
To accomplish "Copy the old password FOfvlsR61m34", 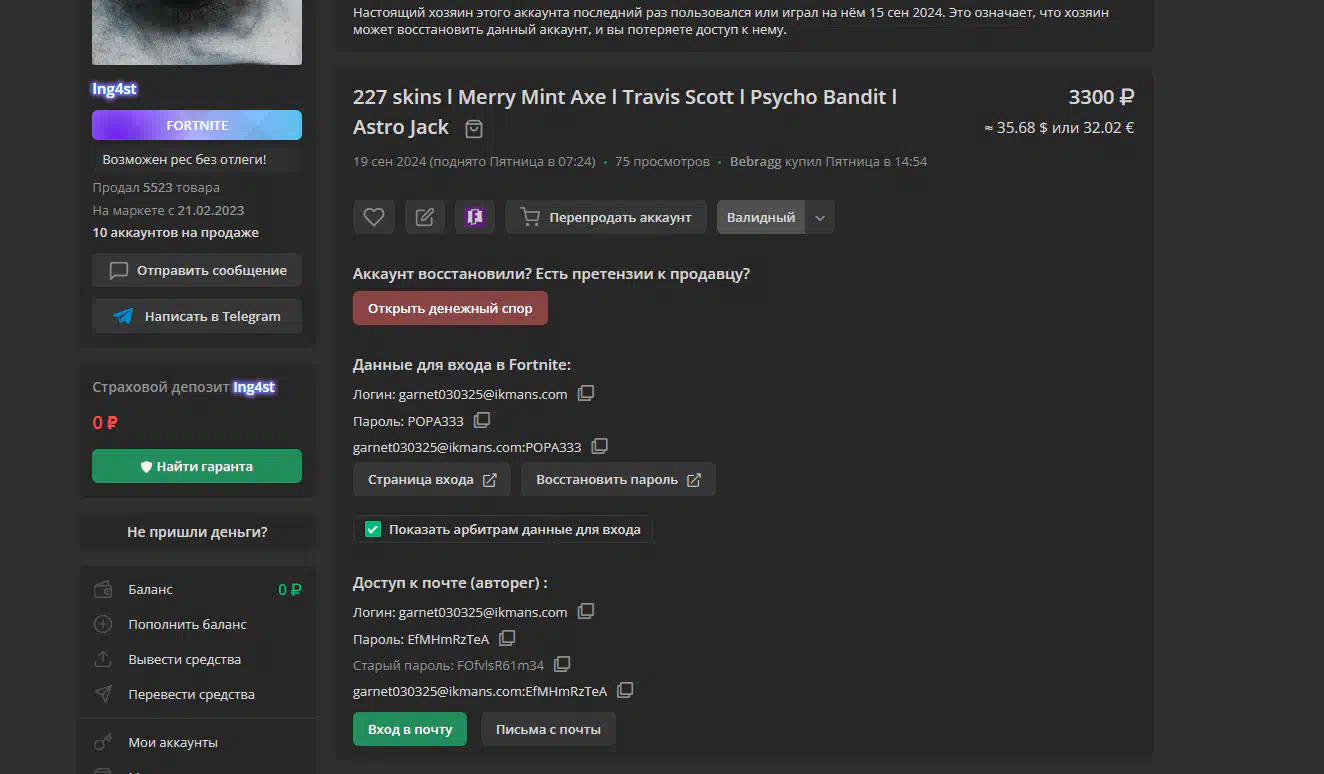I will pyautogui.click(x=562, y=664).
